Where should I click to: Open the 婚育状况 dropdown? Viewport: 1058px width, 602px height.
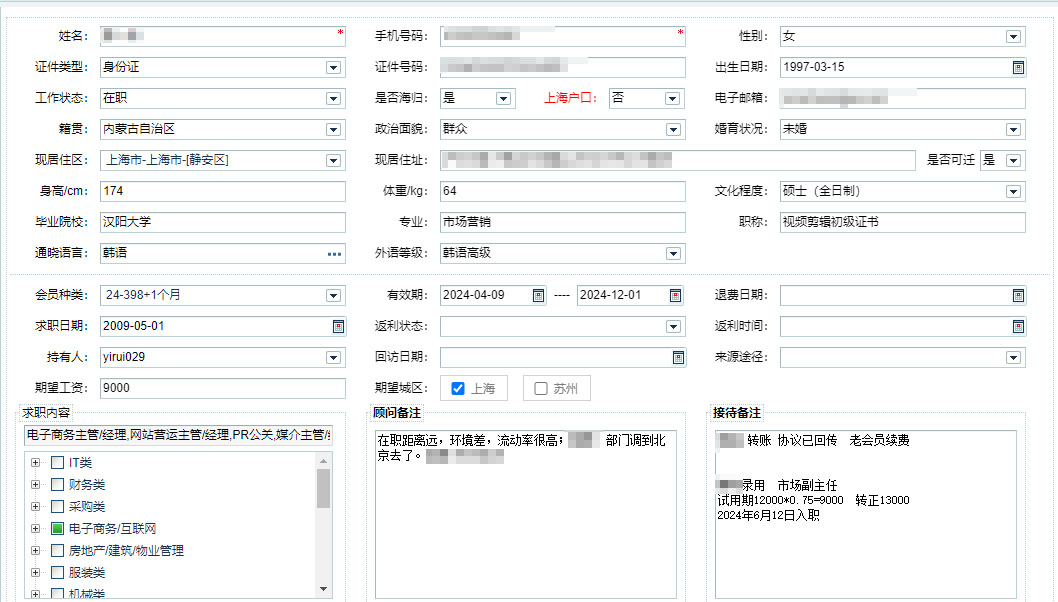(x=1013, y=130)
